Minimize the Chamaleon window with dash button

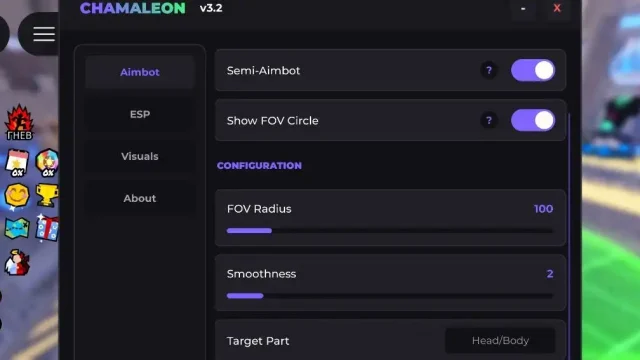click(523, 9)
